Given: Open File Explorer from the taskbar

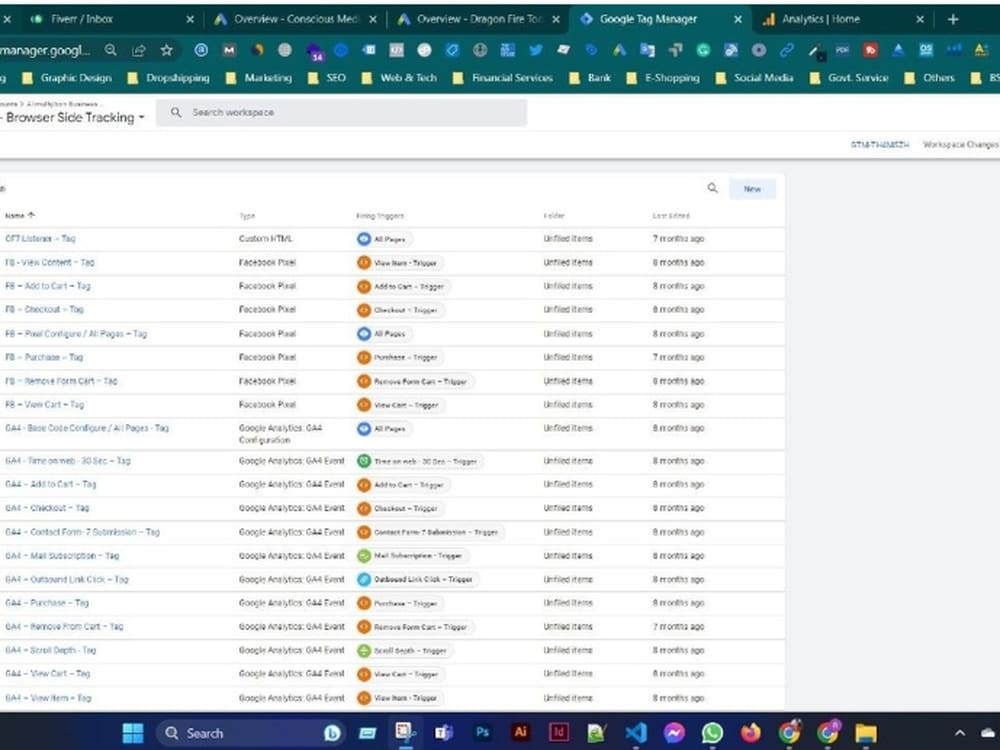Looking at the screenshot, I should [865, 733].
